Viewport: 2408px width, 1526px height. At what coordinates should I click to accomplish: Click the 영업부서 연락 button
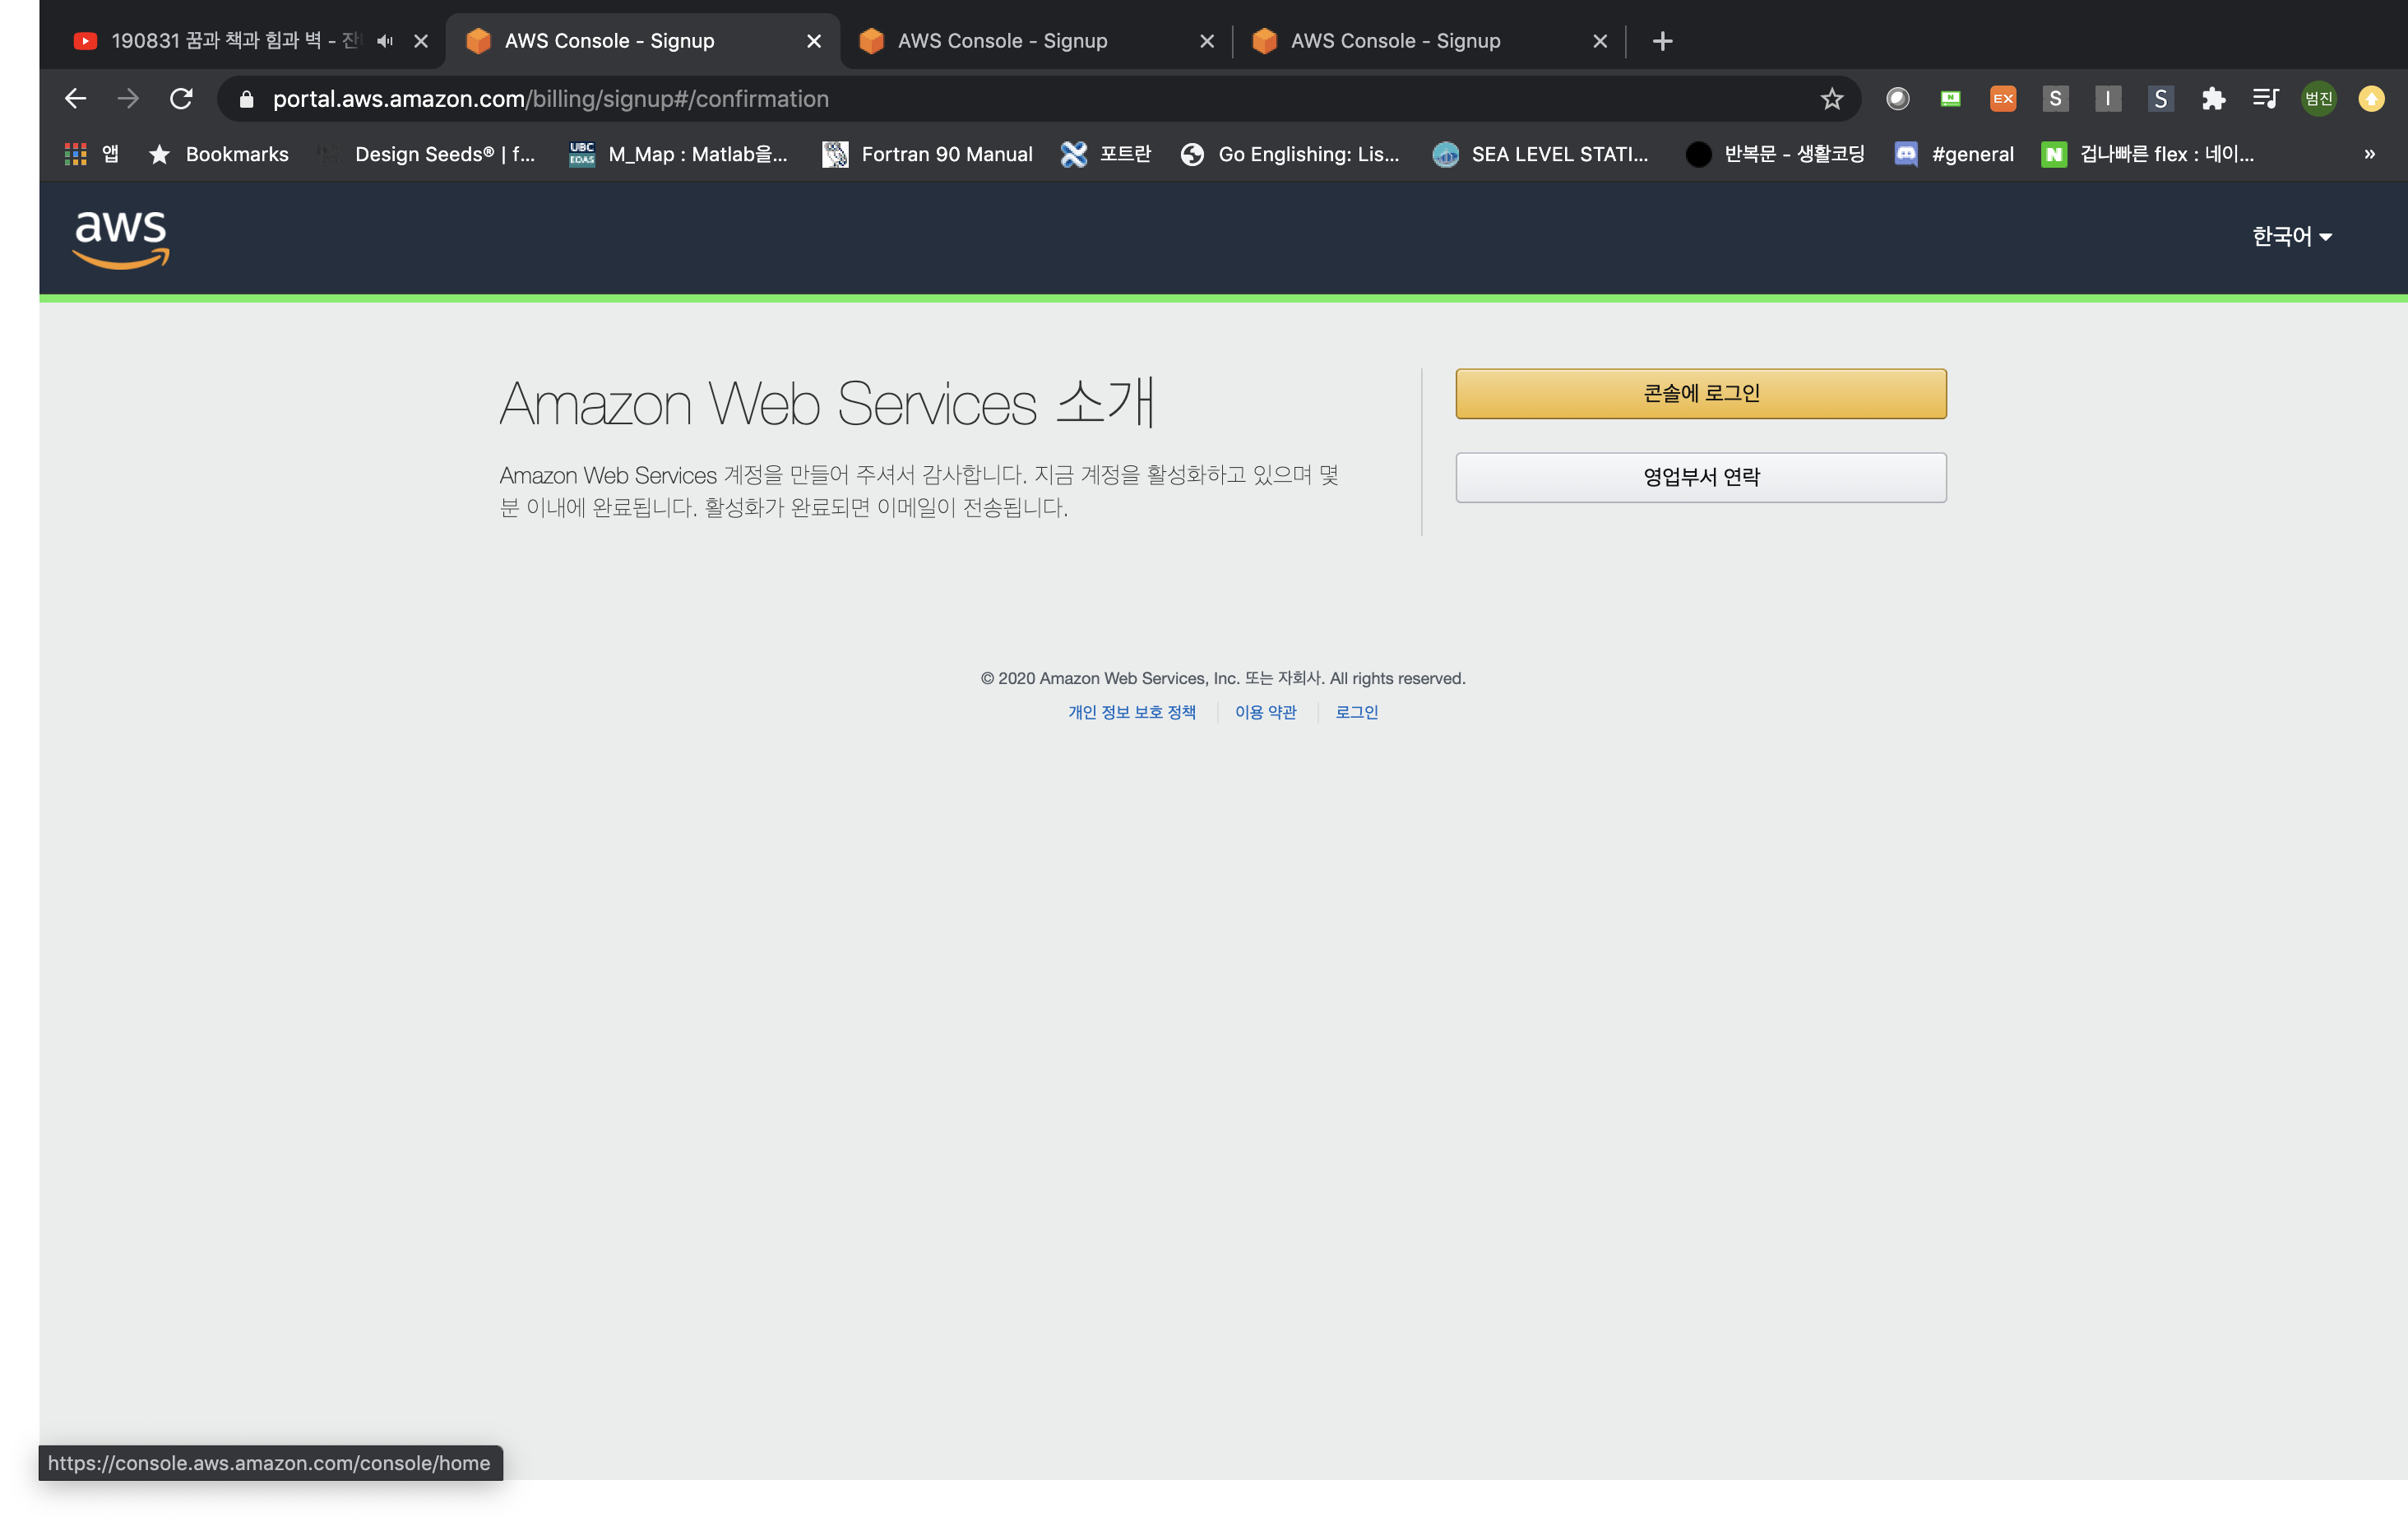click(x=1700, y=477)
